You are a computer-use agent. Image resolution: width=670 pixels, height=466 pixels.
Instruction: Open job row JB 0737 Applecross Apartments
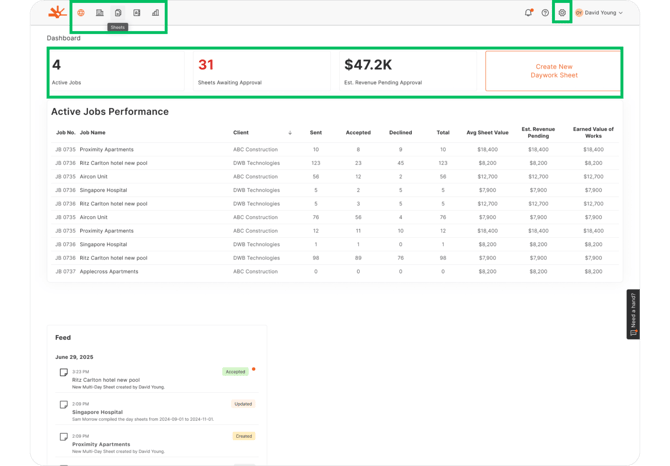tap(108, 271)
